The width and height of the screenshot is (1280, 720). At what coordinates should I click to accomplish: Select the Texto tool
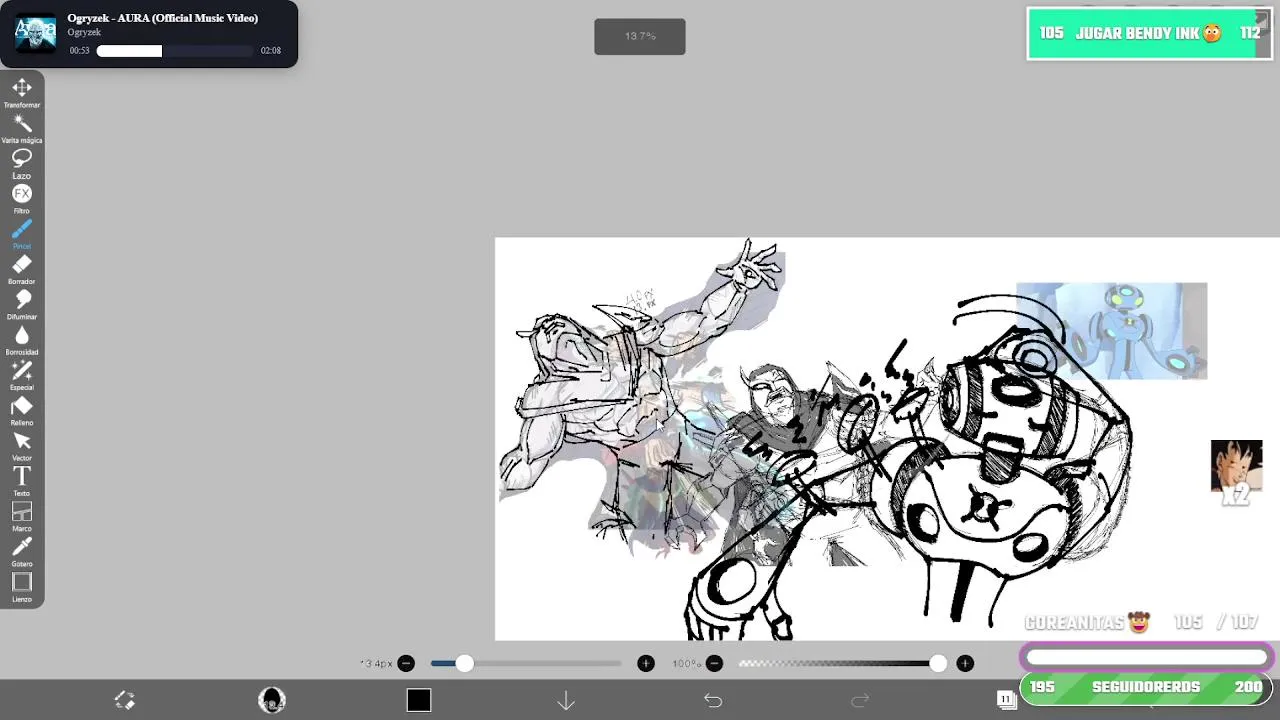tap(22, 481)
